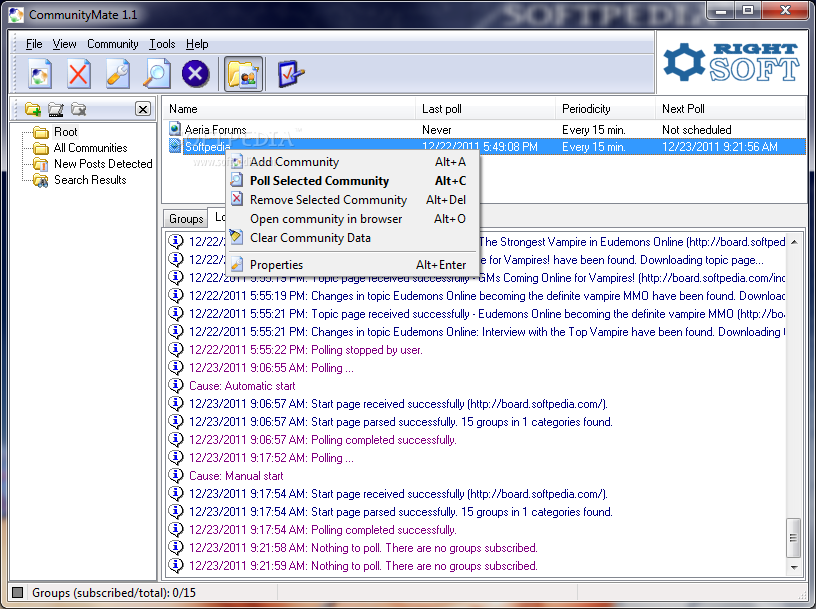This screenshot has width=816, height=609.
Task: Click log scrollbar up arrow
Action: click(794, 242)
